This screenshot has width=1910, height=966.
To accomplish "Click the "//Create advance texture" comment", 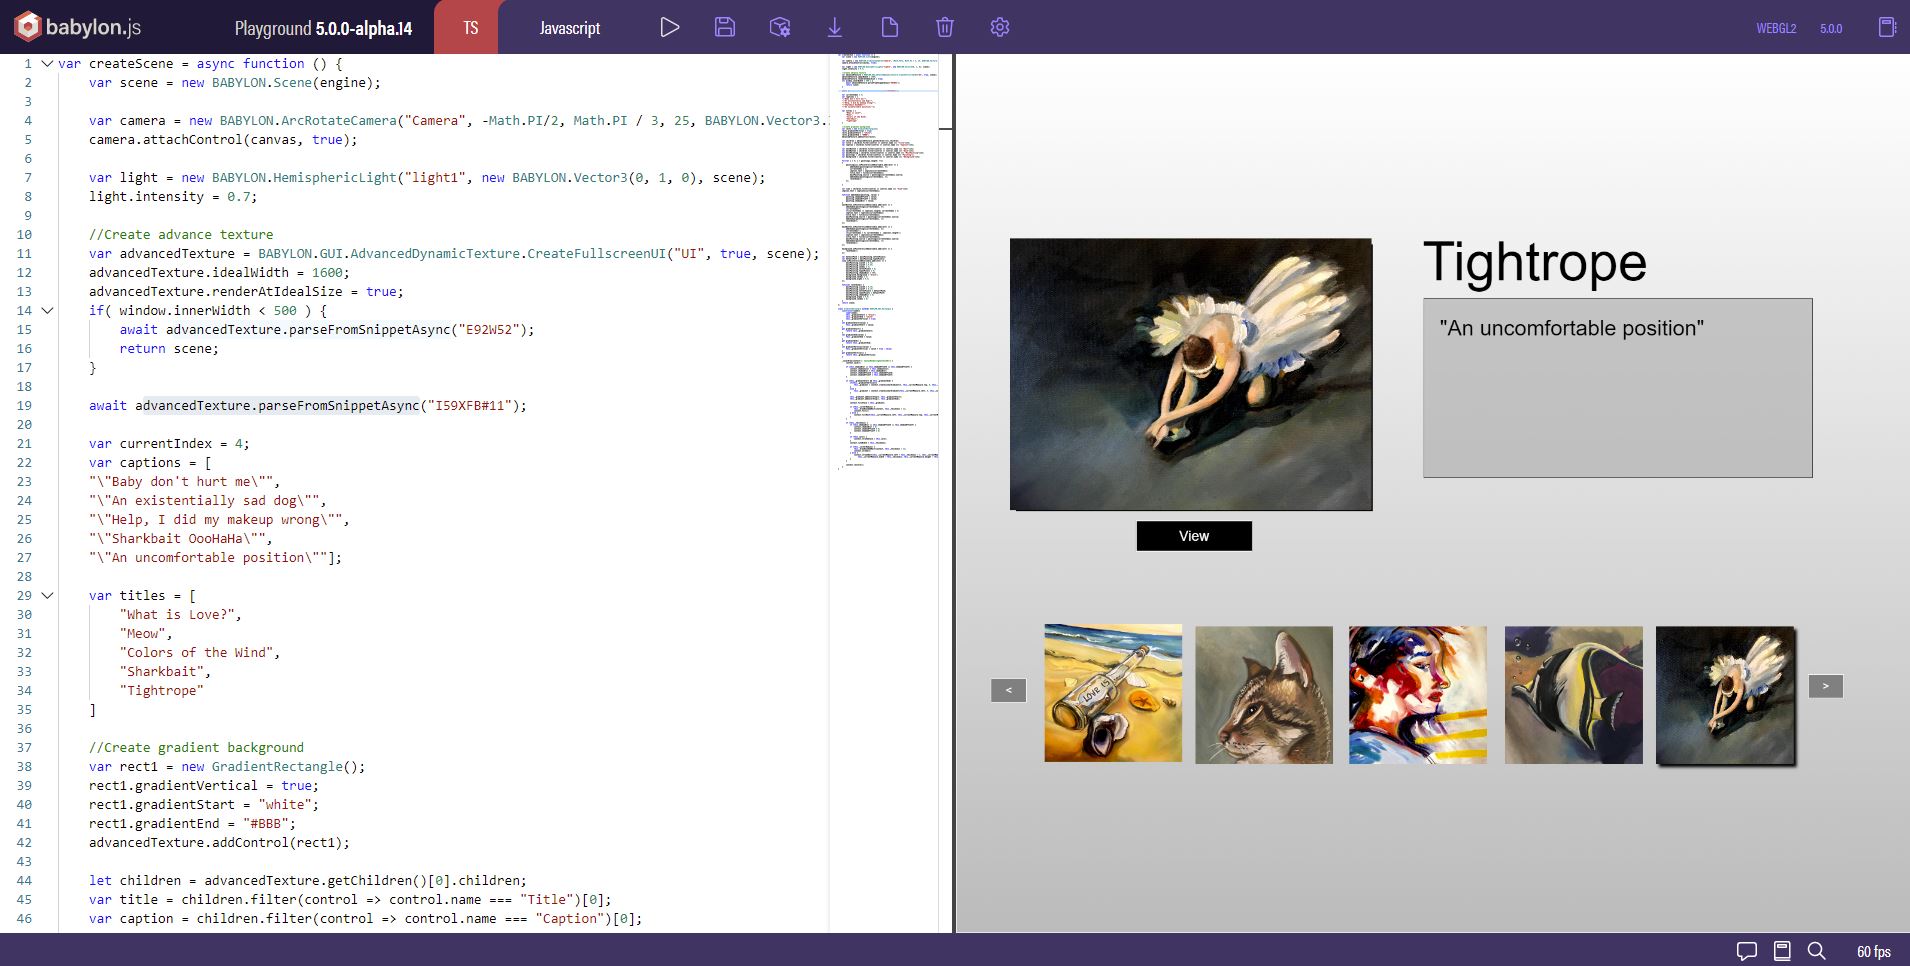I will tap(181, 235).
